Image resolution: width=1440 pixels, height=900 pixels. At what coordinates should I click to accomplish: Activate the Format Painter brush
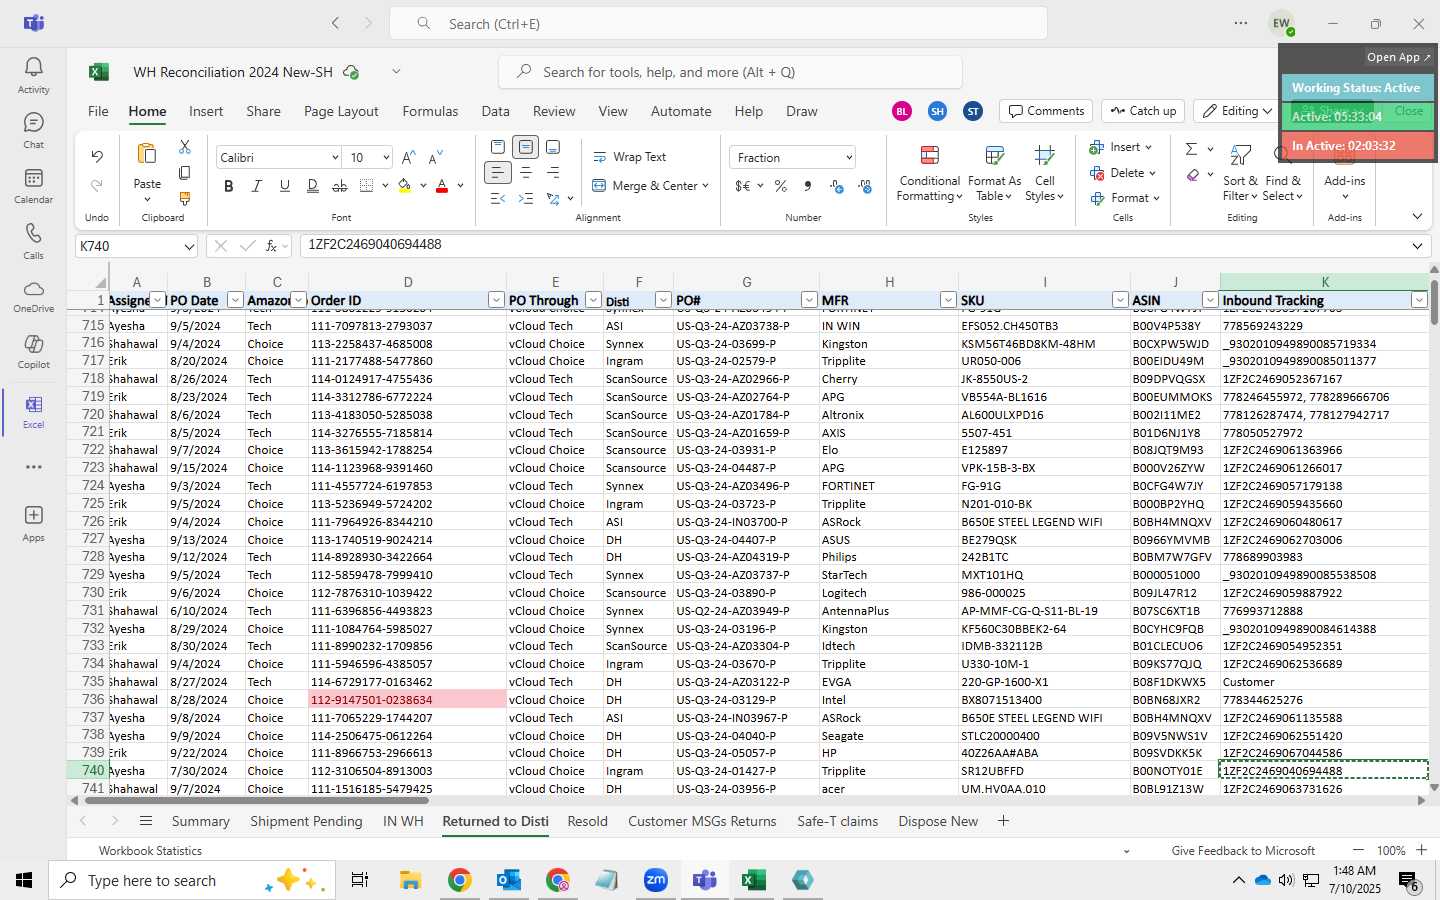tap(185, 199)
